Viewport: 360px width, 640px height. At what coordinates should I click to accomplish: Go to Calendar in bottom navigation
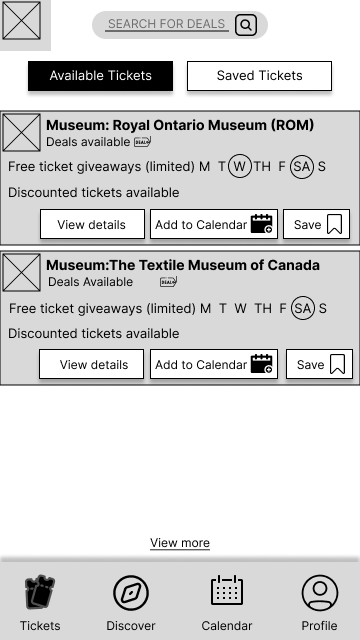click(x=227, y=590)
